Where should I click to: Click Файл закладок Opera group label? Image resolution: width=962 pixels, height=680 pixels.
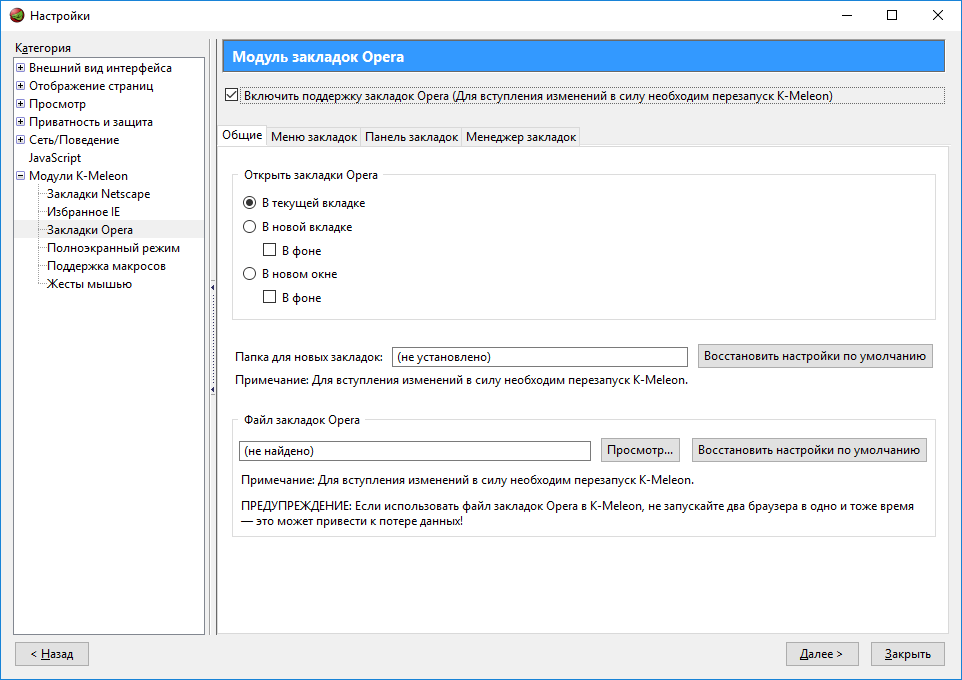(302, 420)
